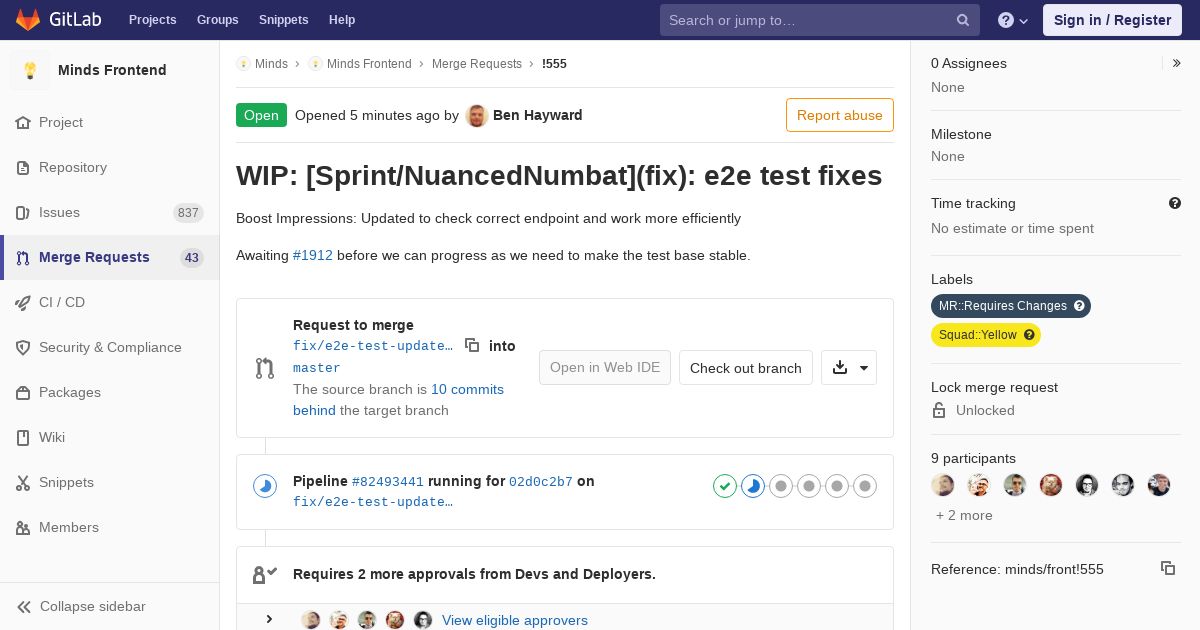The width and height of the screenshot is (1200, 630).
Task: Open the 02d0c2b7 commit link
Action: click(541, 481)
